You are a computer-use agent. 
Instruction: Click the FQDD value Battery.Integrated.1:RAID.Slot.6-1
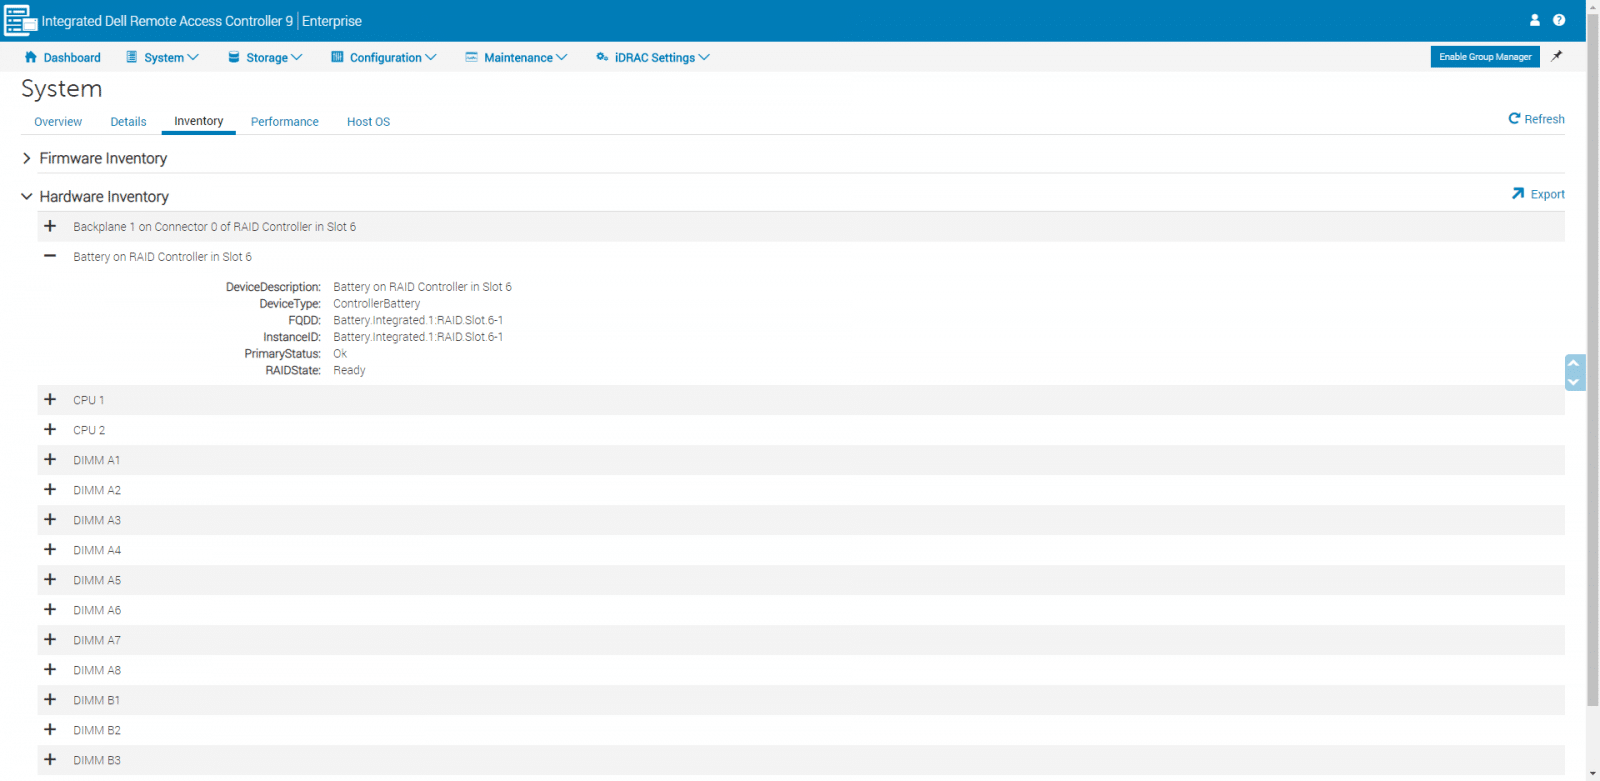point(418,320)
